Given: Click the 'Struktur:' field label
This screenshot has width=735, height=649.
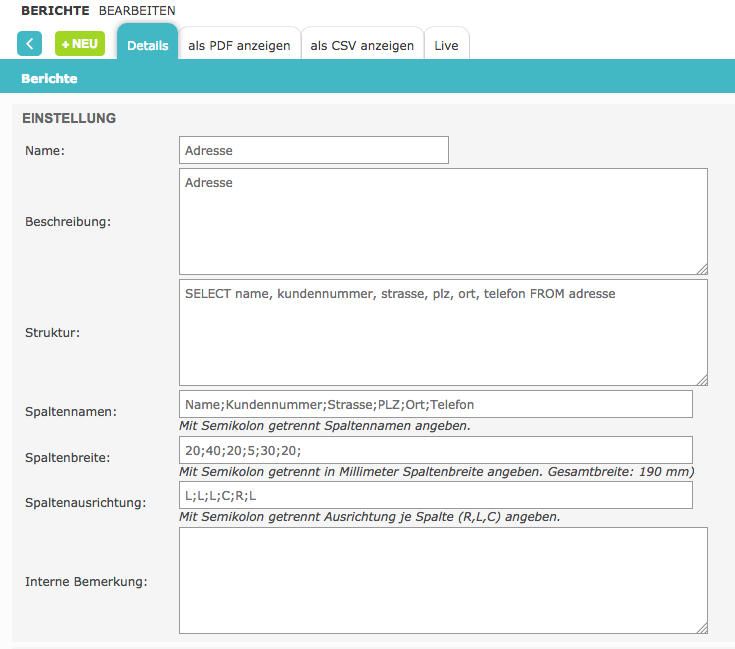Looking at the screenshot, I should click(x=52, y=332).
